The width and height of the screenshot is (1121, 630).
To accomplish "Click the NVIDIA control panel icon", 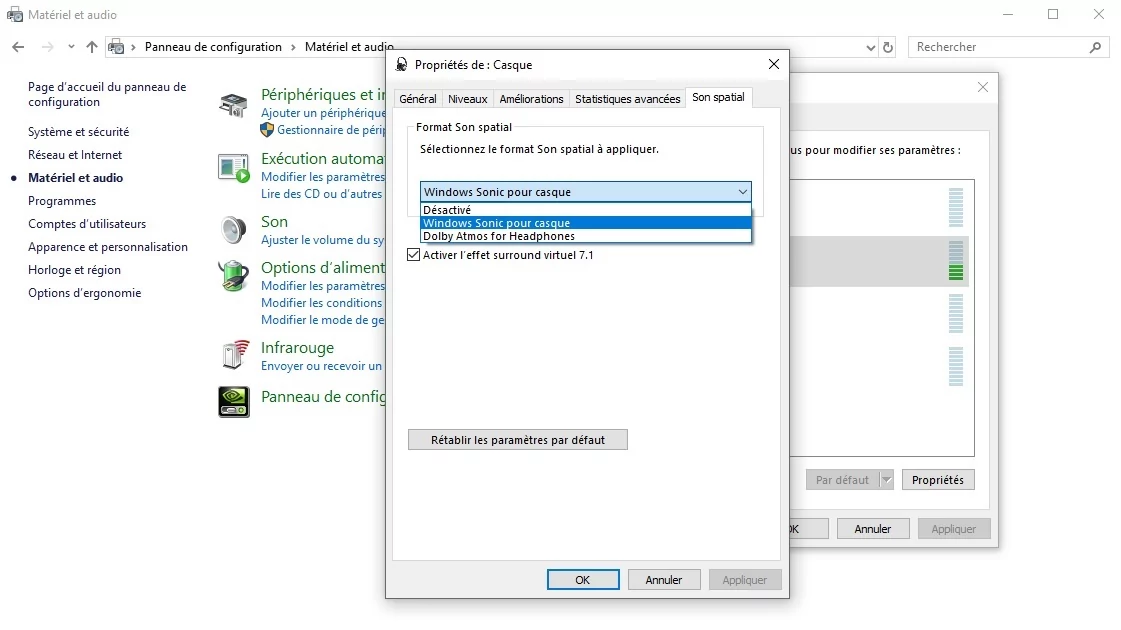I will click(234, 401).
